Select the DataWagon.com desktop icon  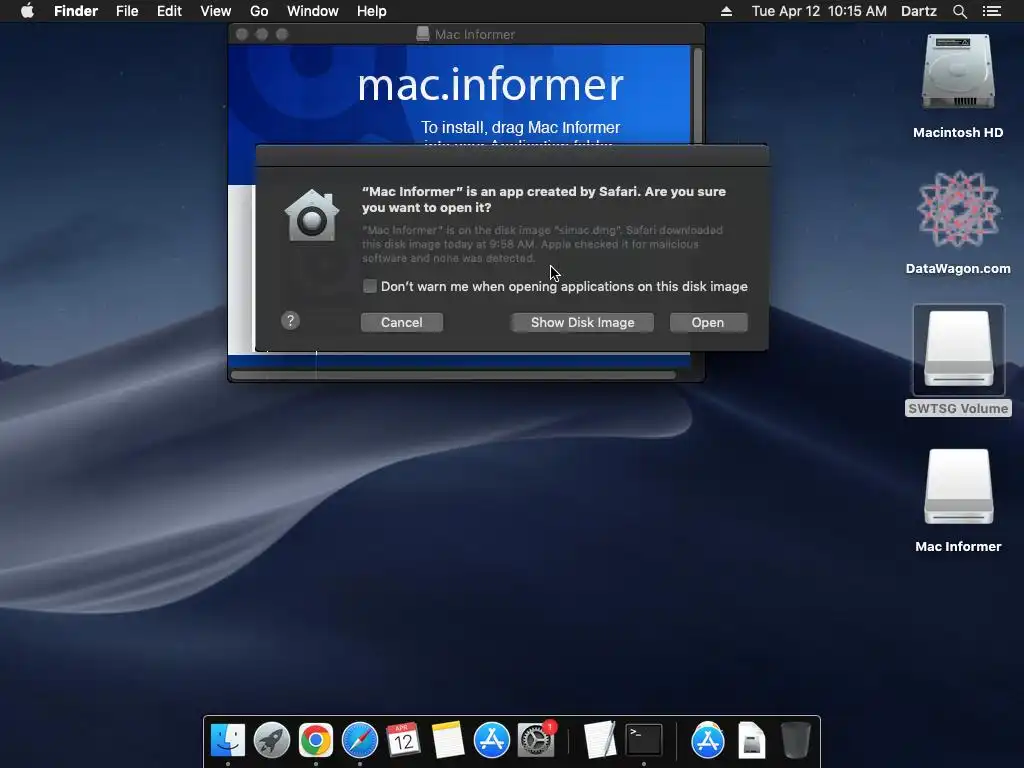[x=958, y=209]
